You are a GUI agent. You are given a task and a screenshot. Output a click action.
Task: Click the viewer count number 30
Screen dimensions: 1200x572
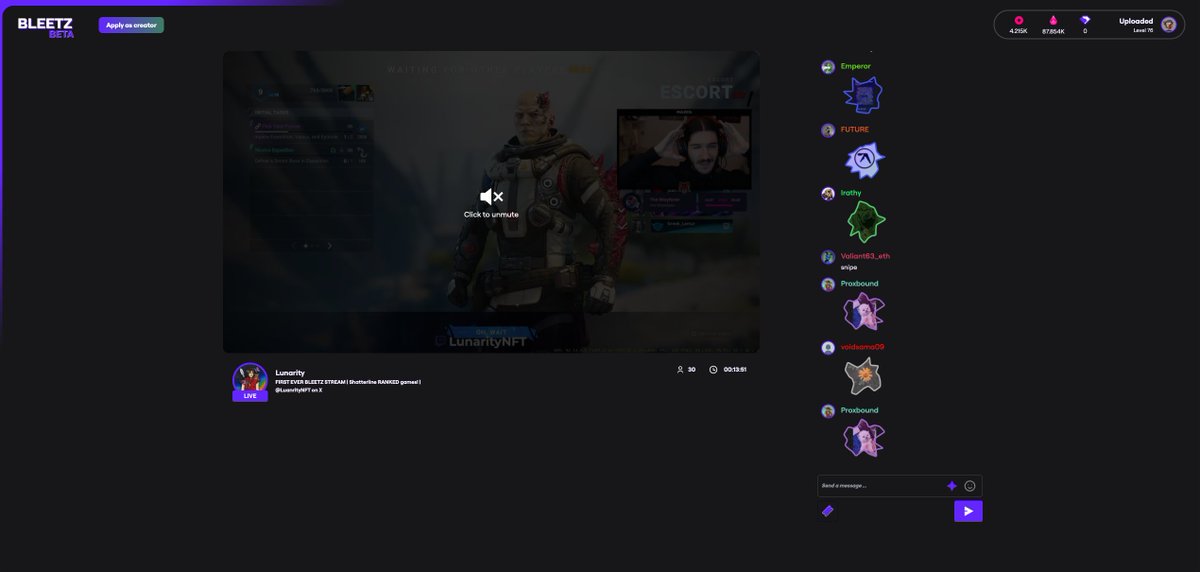(691, 369)
